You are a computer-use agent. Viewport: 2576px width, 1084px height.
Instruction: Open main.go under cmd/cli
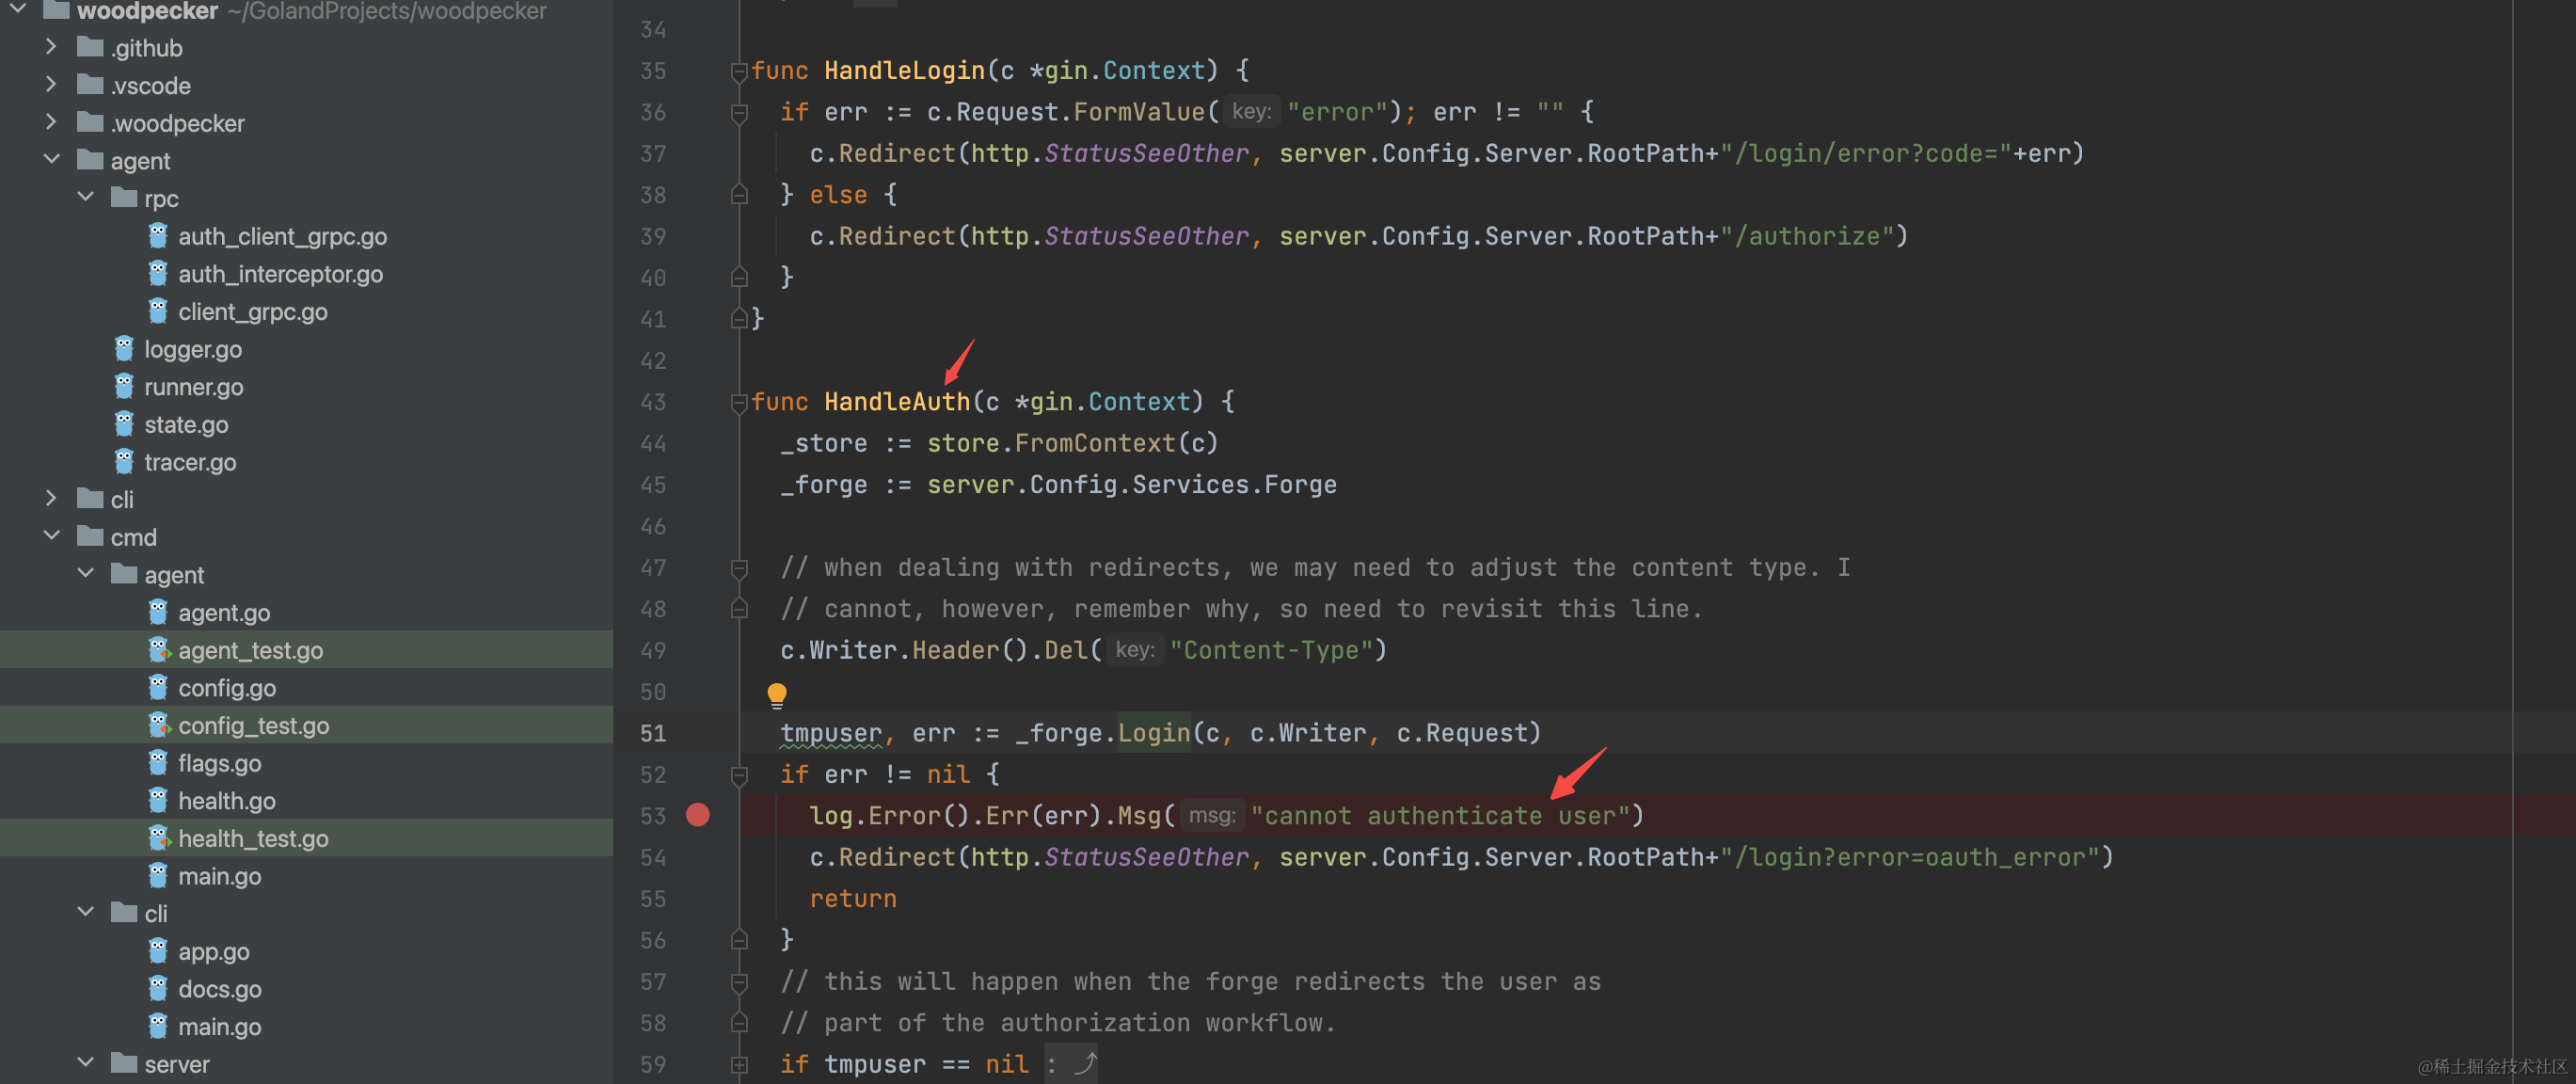(219, 1026)
